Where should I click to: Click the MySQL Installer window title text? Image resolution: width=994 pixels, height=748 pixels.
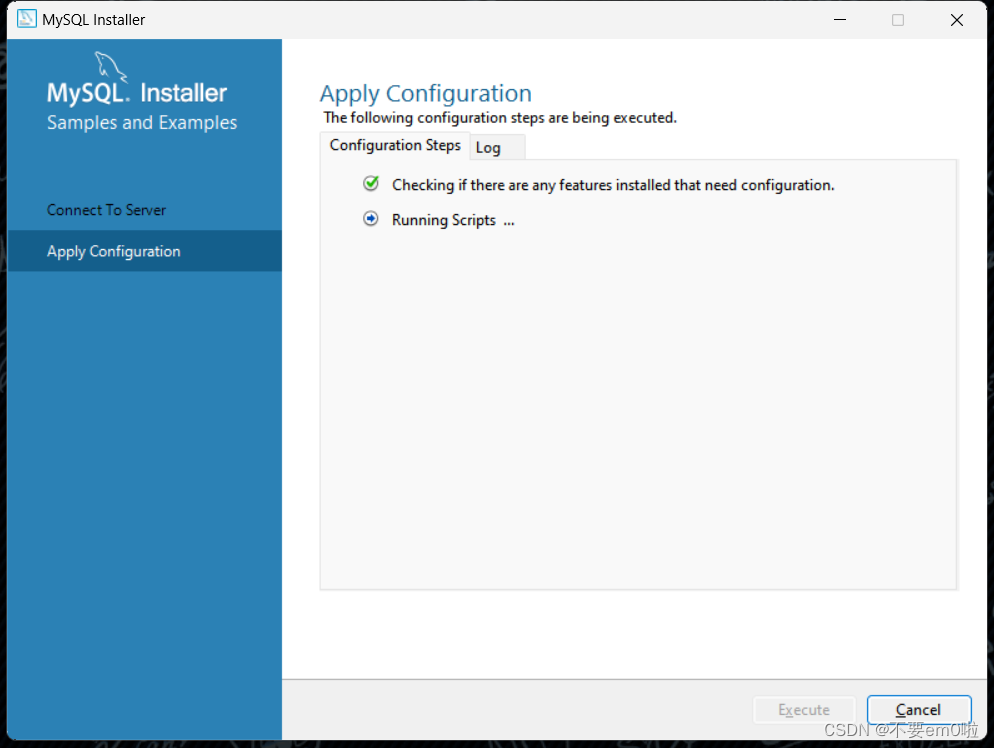(x=94, y=20)
